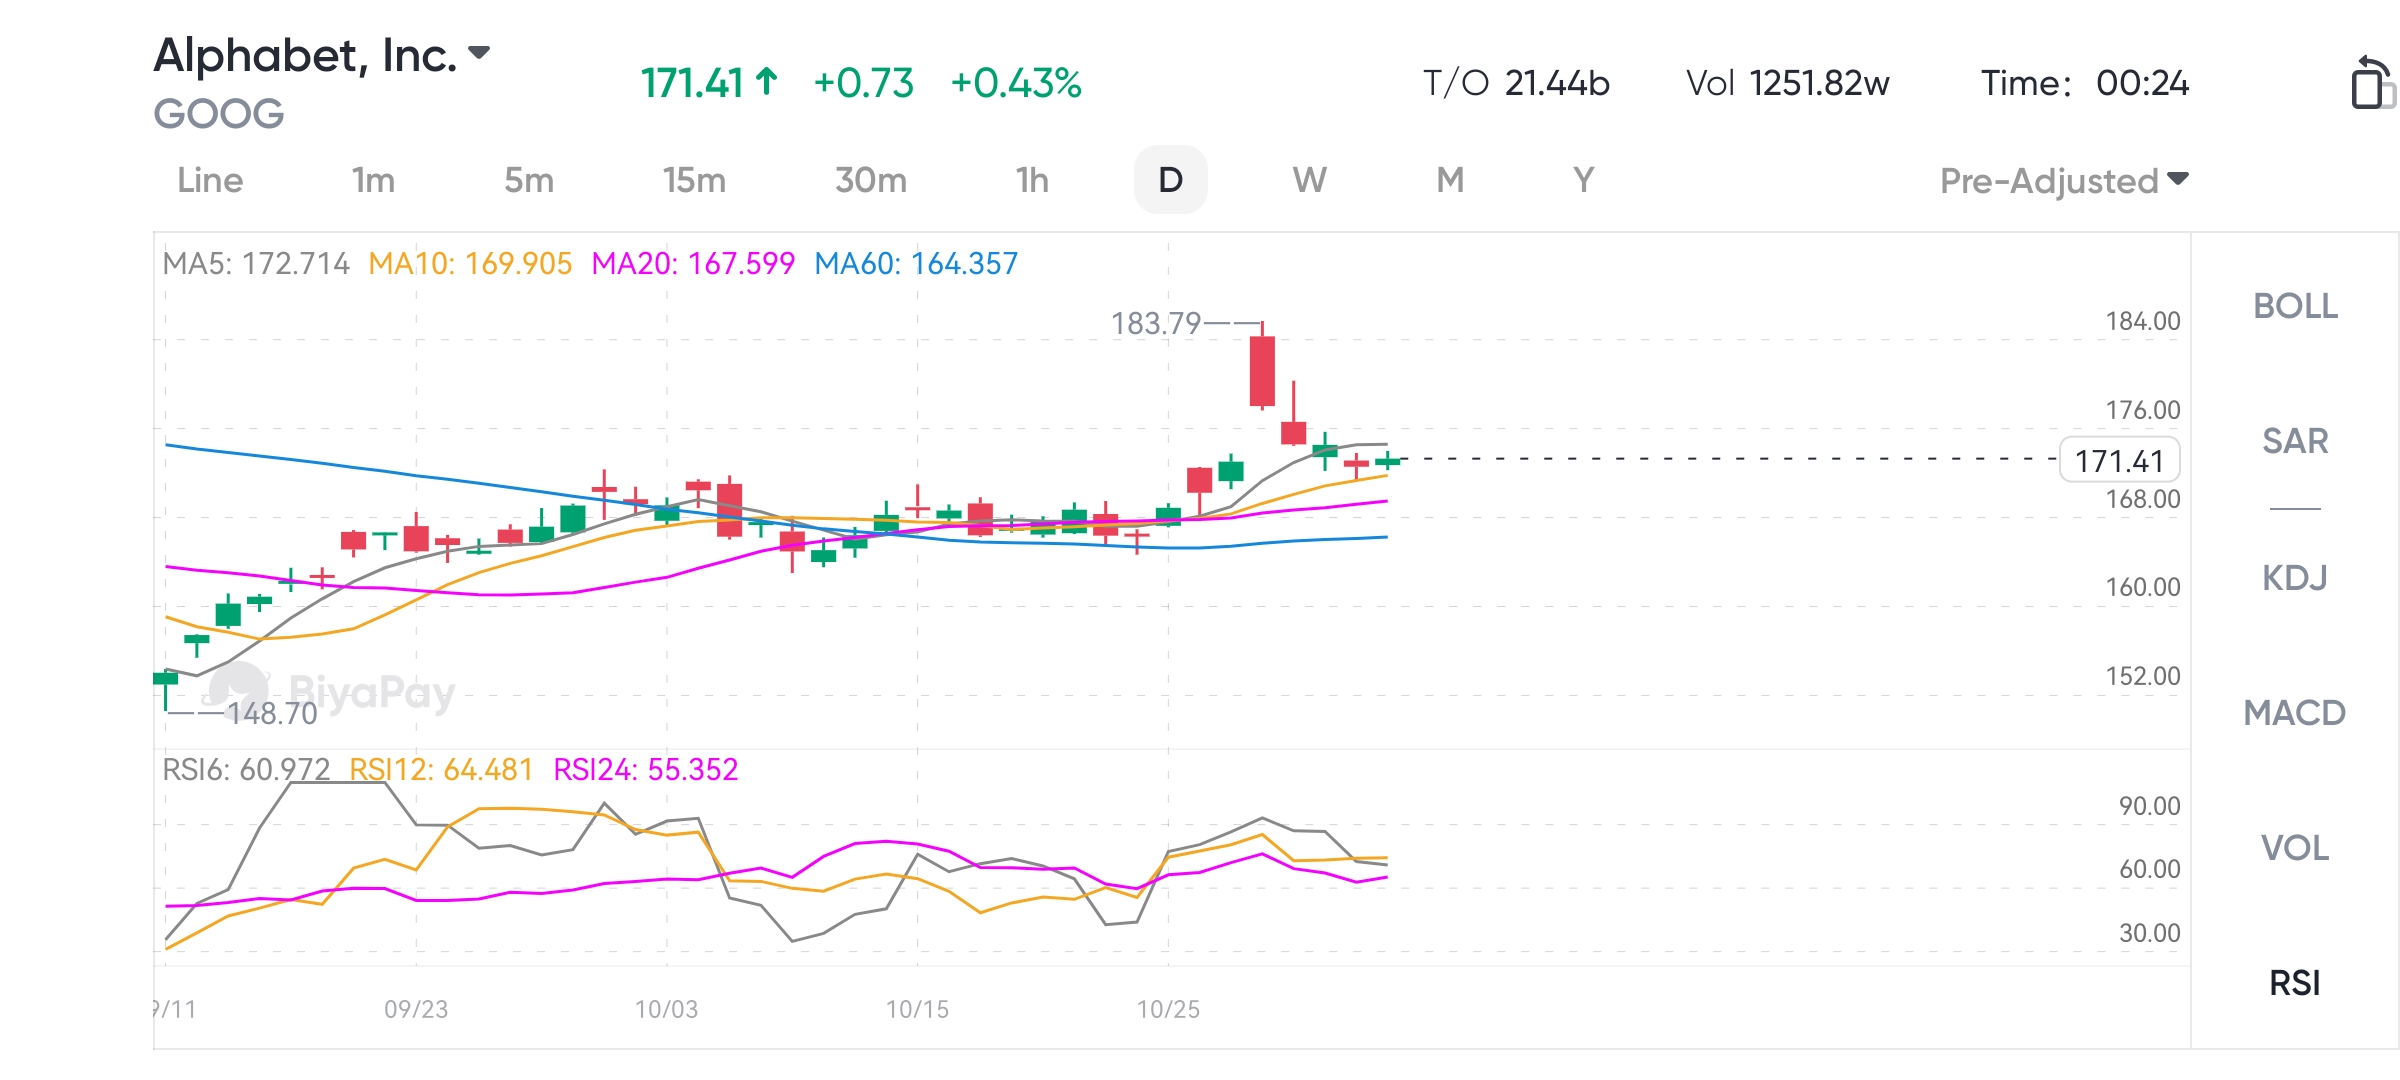The height and width of the screenshot is (1080, 2400).
Task: Click the 30.00 RSI axis label
Action: [x=2150, y=933]
